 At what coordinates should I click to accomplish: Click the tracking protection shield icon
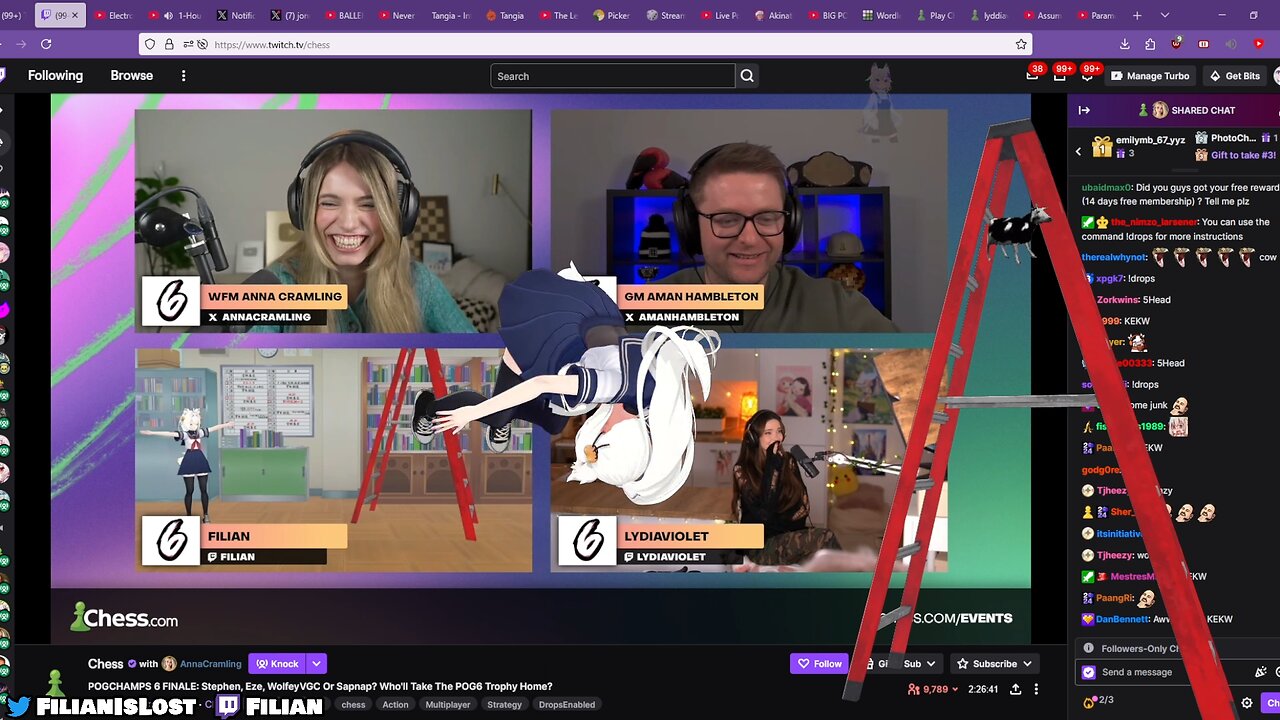tap(150, 44)
